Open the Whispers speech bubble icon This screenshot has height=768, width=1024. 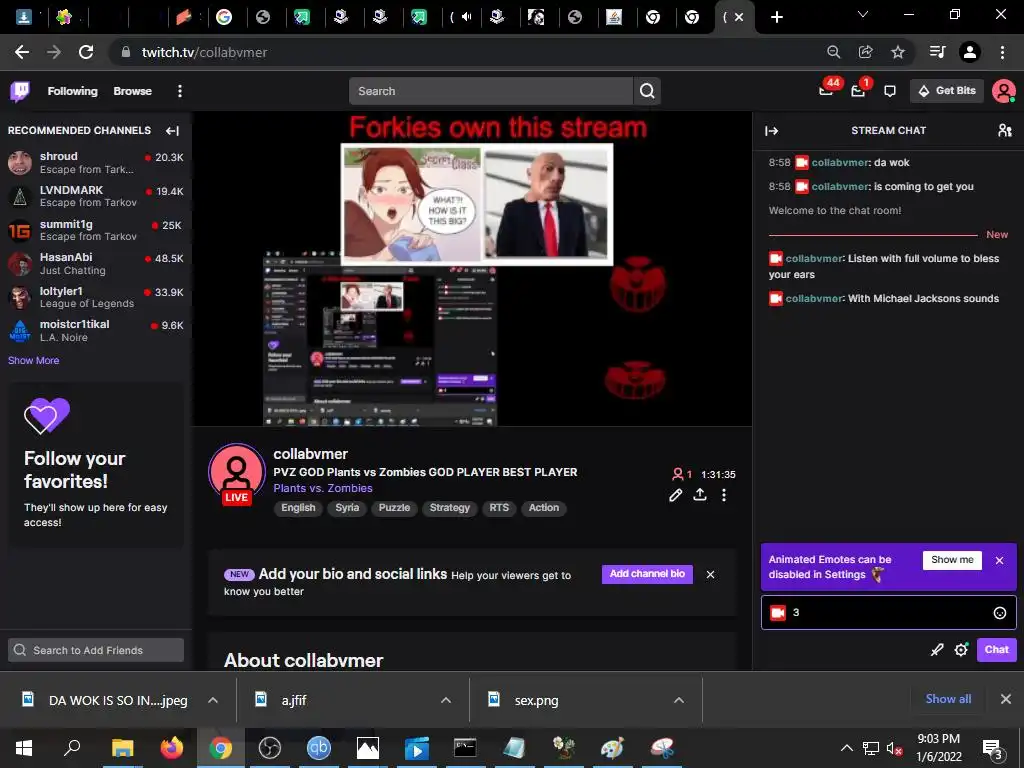tap(889, 91)
